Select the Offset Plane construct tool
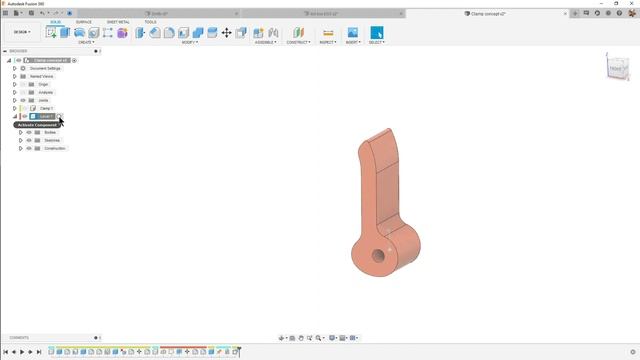The image size is (640, 360). point(298,33)
